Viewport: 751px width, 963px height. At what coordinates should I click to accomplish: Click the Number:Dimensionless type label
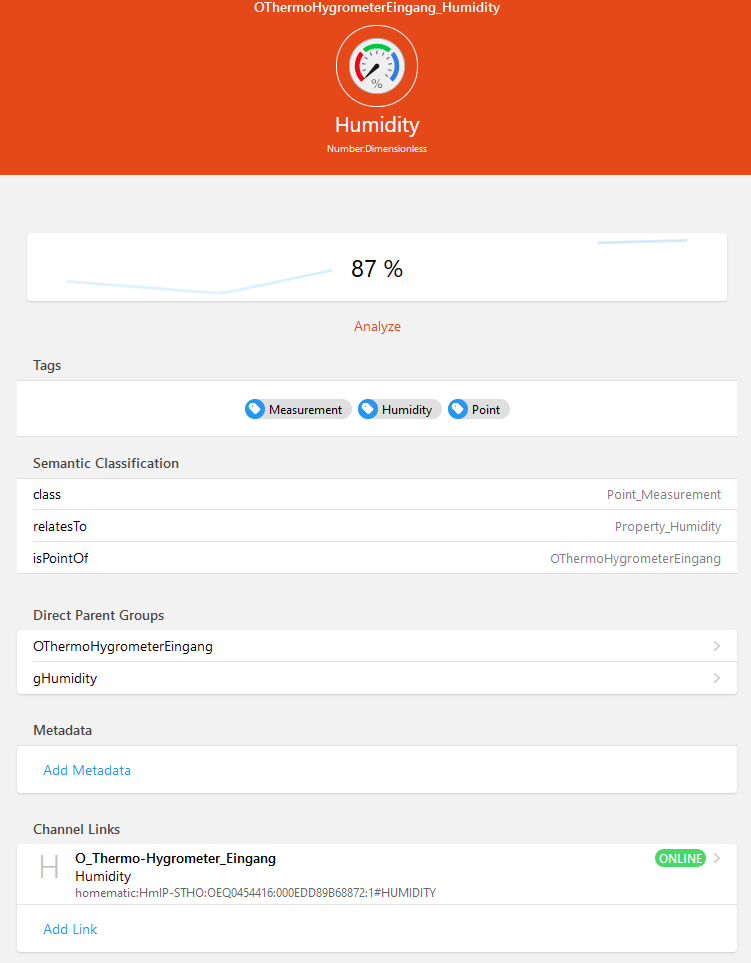pos(377,149)
